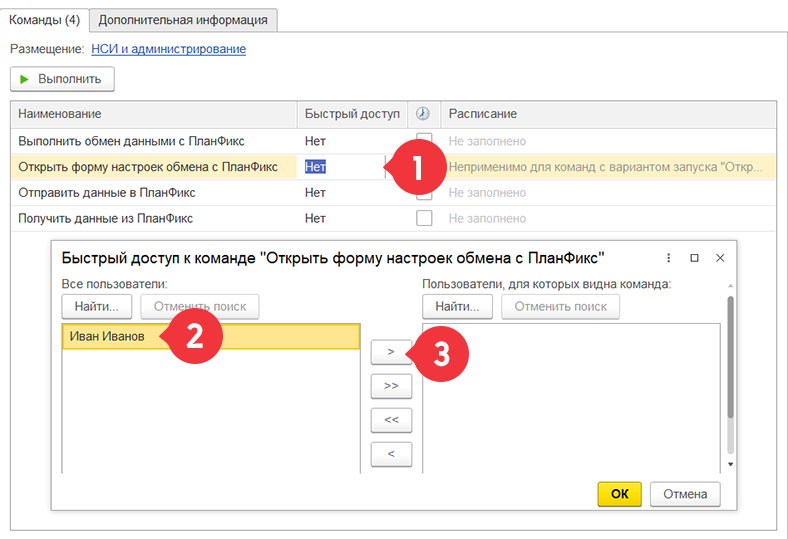
Task: Click Нет quick access for Получить данные row
Action: [x=315, y=219]
